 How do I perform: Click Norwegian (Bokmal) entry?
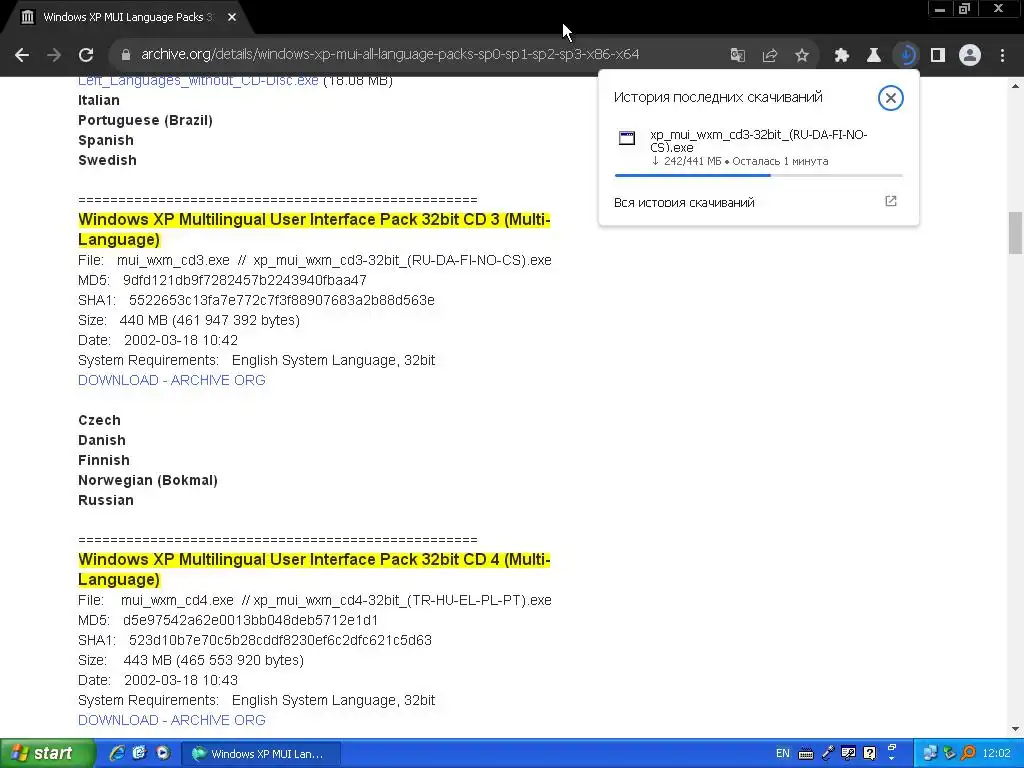pos(148,480)
